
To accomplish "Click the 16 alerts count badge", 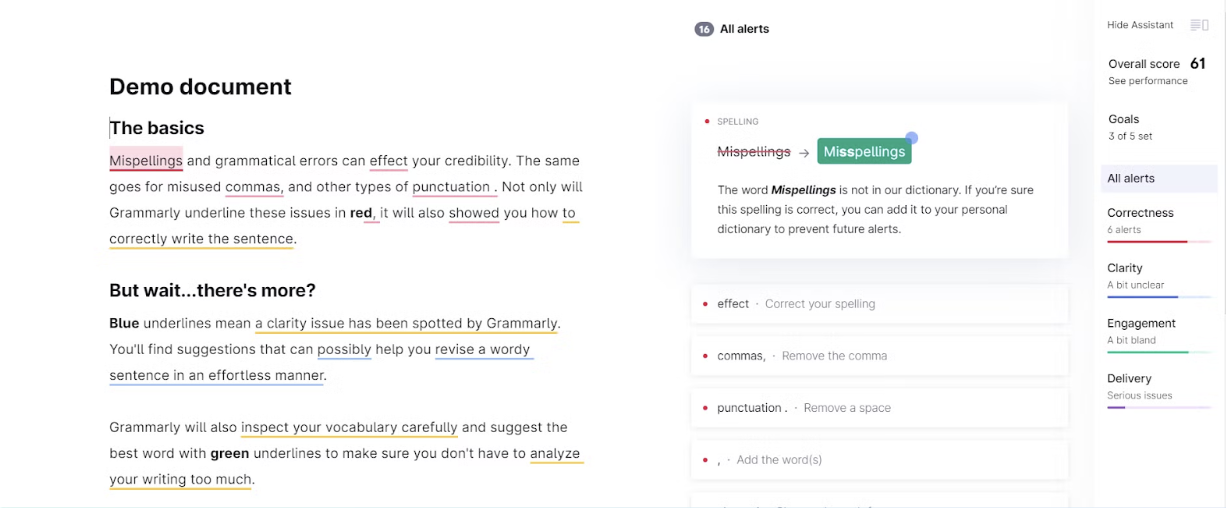I will pos(704,29).
